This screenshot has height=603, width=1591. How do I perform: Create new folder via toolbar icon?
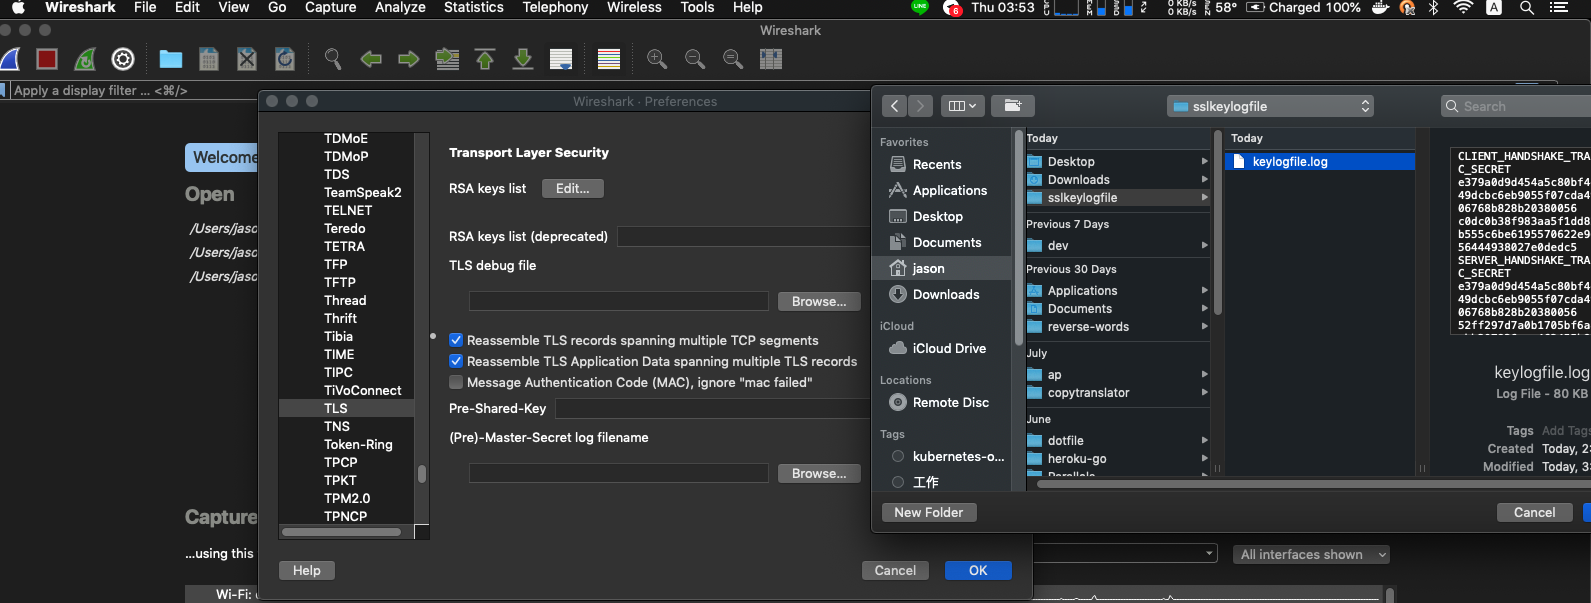click(1013, 106)
